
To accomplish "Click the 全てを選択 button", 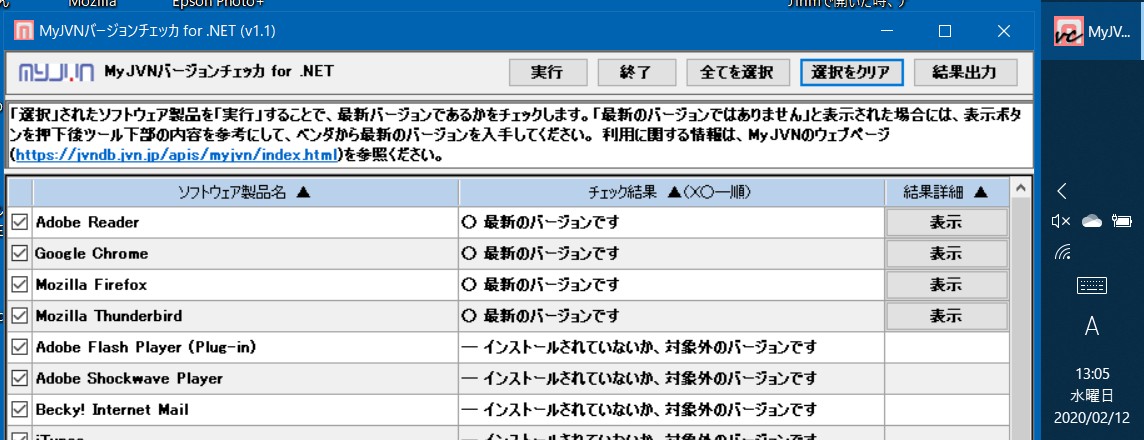I will [736, 72].
